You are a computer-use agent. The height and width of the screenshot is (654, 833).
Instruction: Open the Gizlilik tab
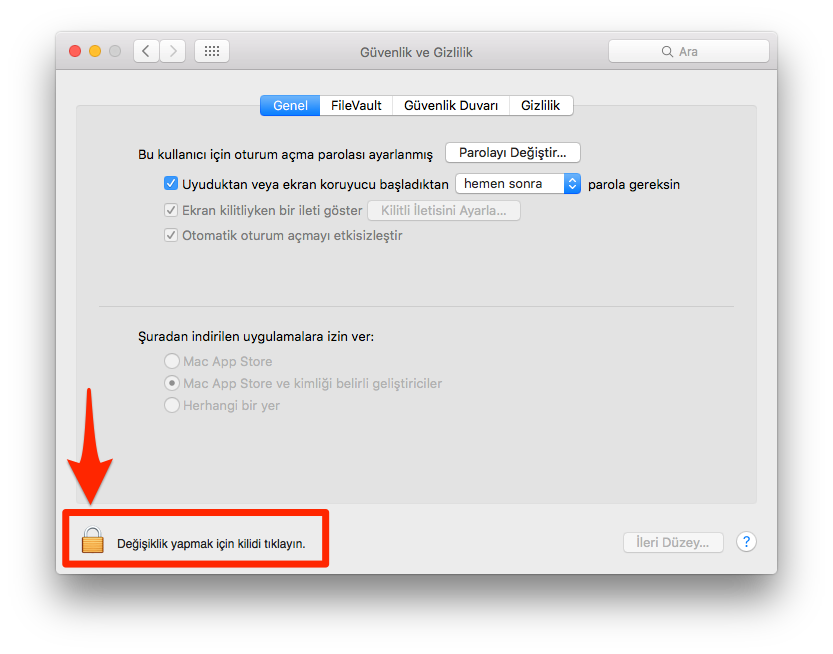pos(541,105)
